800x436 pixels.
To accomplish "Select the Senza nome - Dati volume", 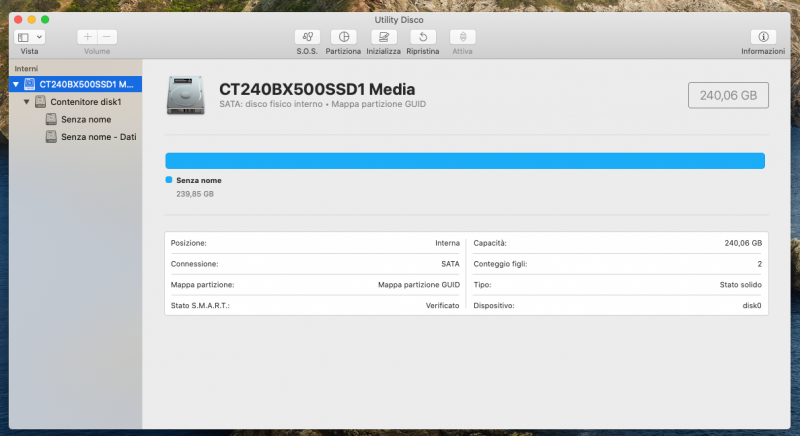I will tap(76, 137).
